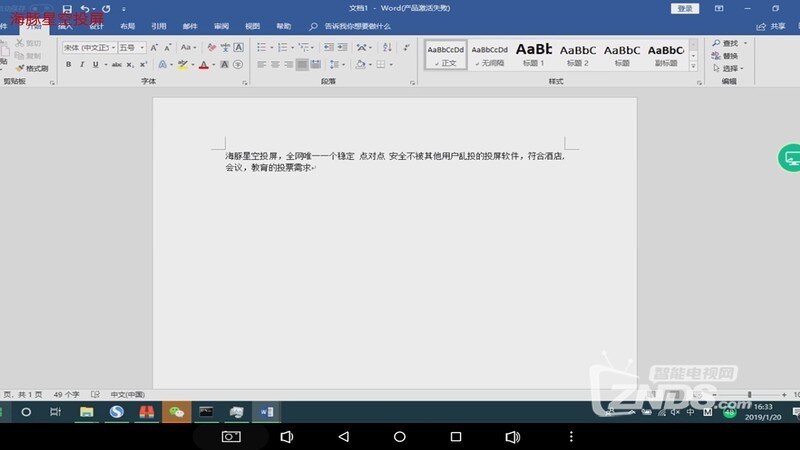Cut the selection with the scissors icon

[28, 43]
